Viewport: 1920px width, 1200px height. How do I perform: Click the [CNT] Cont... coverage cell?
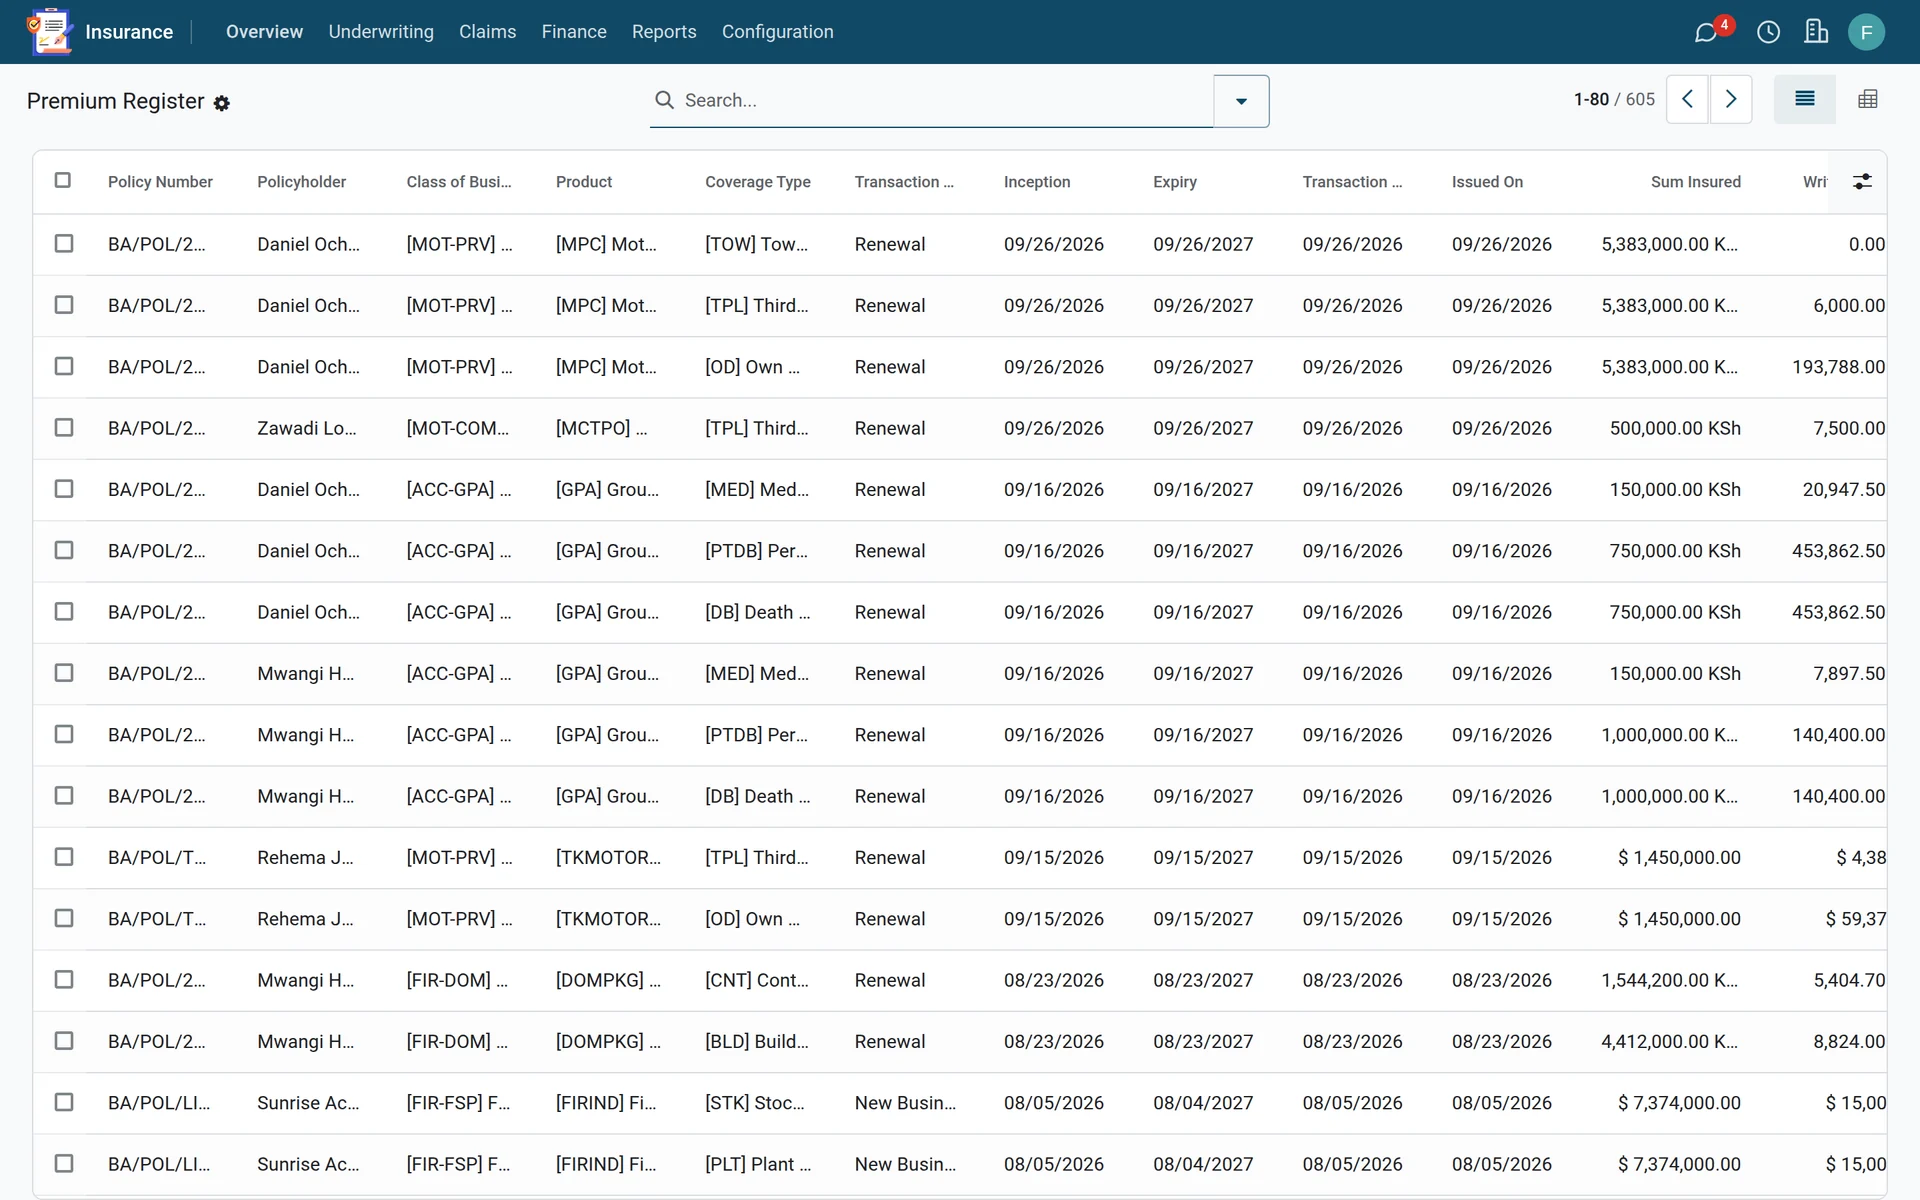(757, 980)
